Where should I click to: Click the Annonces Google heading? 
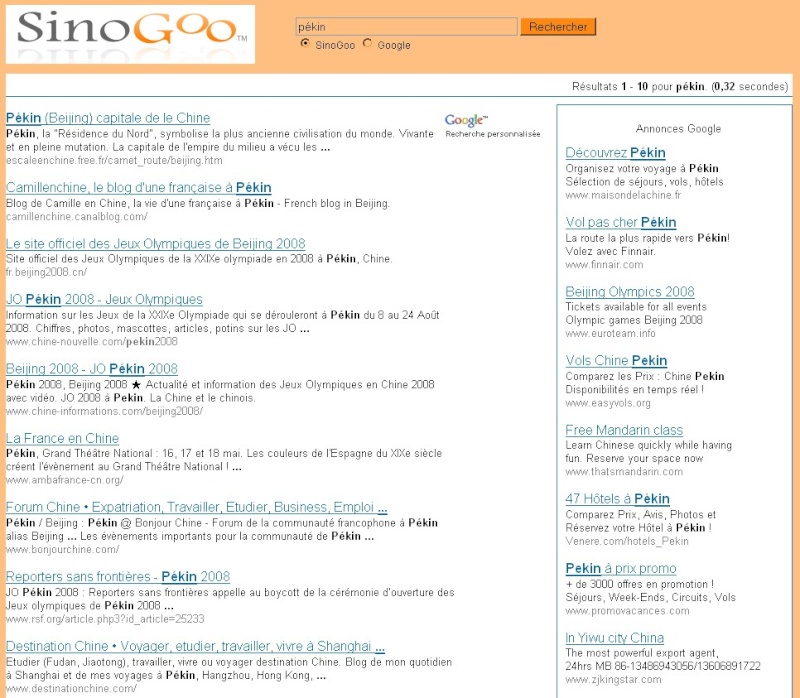[678, 129]
